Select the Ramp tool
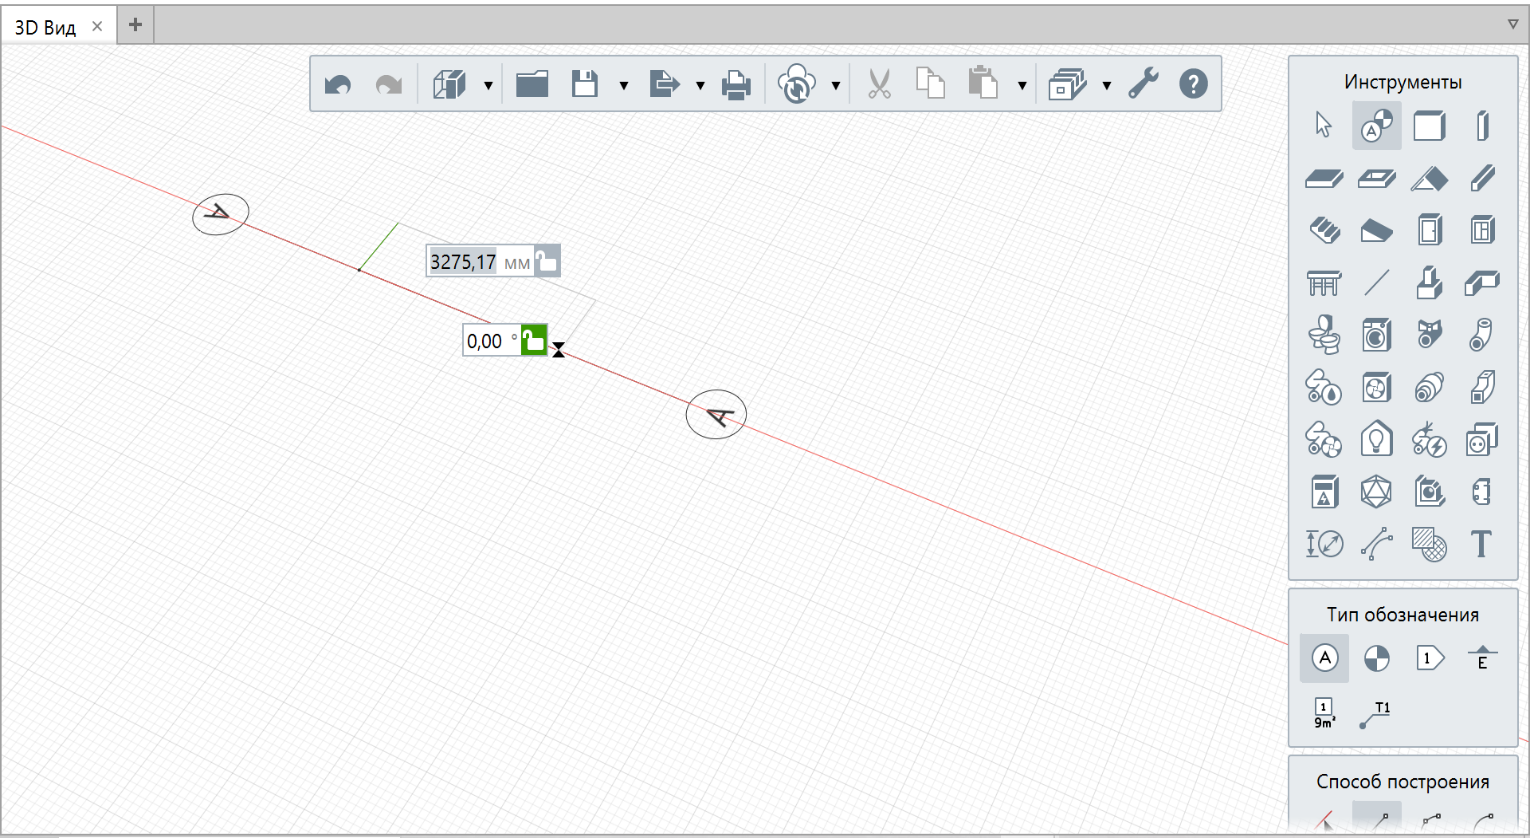Viewport: 1530px width, 838px height. (1377, 231)
